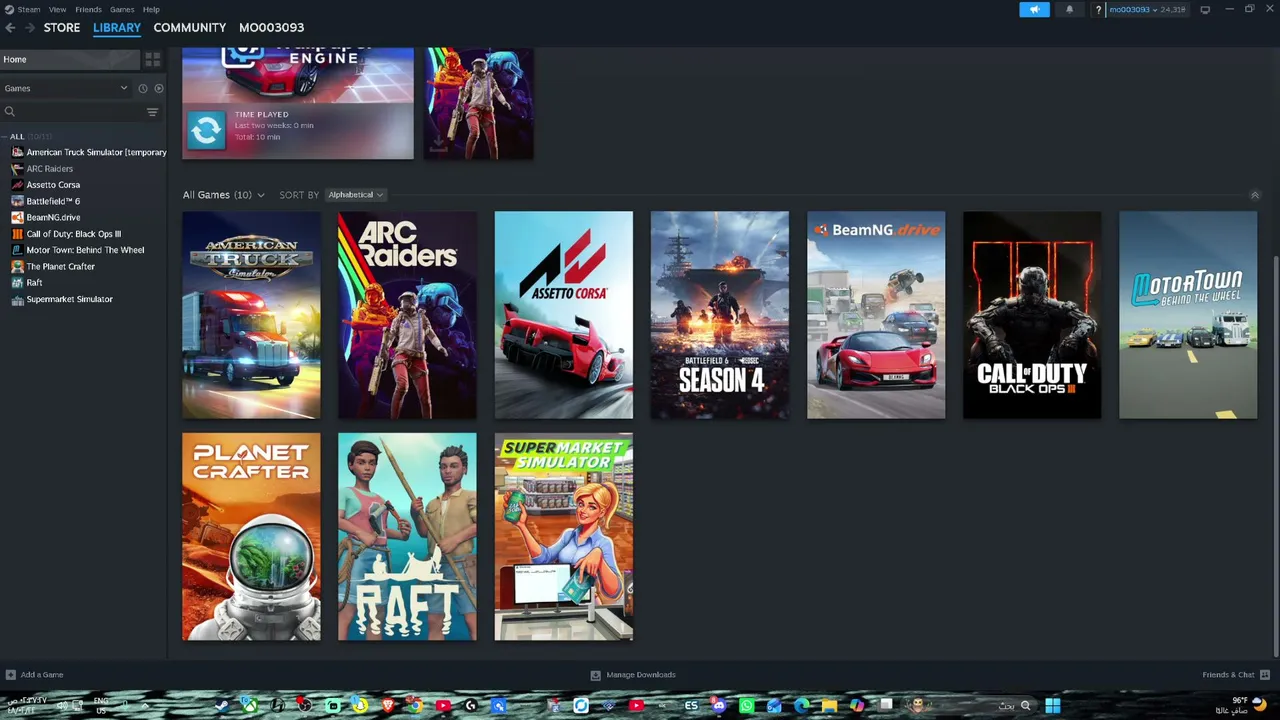
Task: Open File Explorer folder in taskbar
Action: tap(829, 706)
